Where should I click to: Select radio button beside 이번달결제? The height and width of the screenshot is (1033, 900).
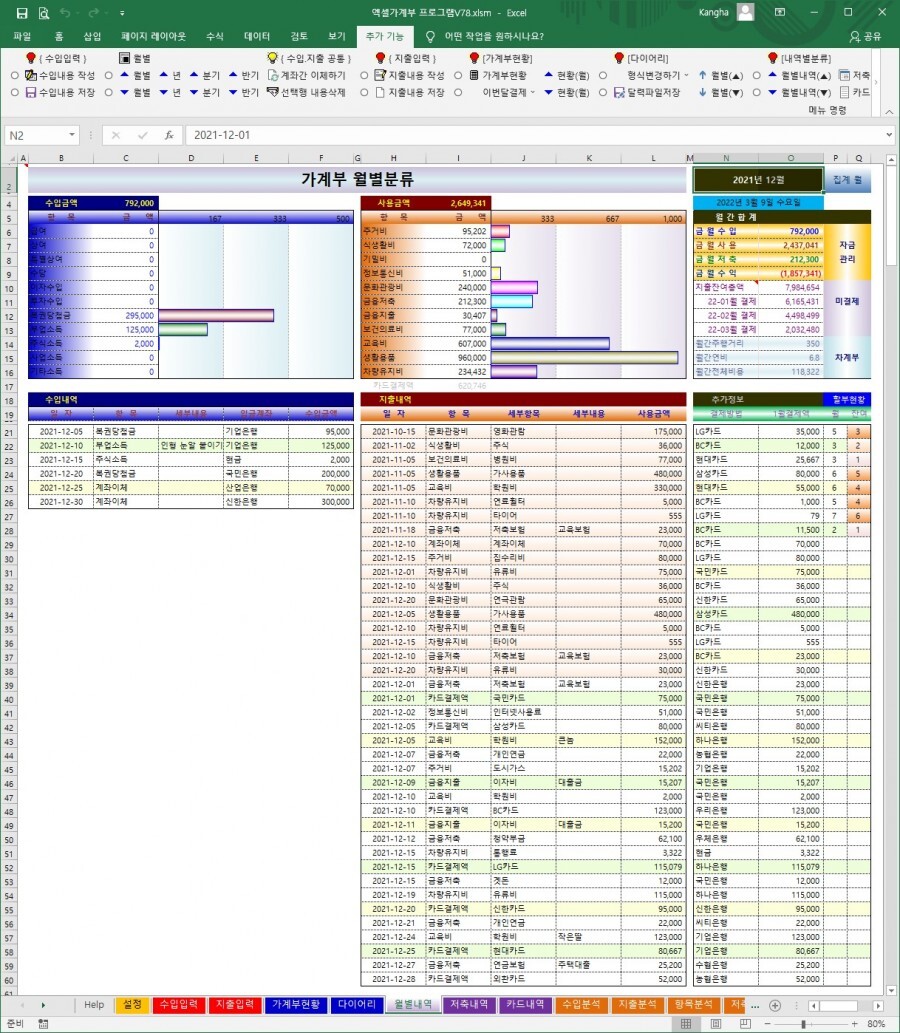pyautogui.click(x=458, y=93)
